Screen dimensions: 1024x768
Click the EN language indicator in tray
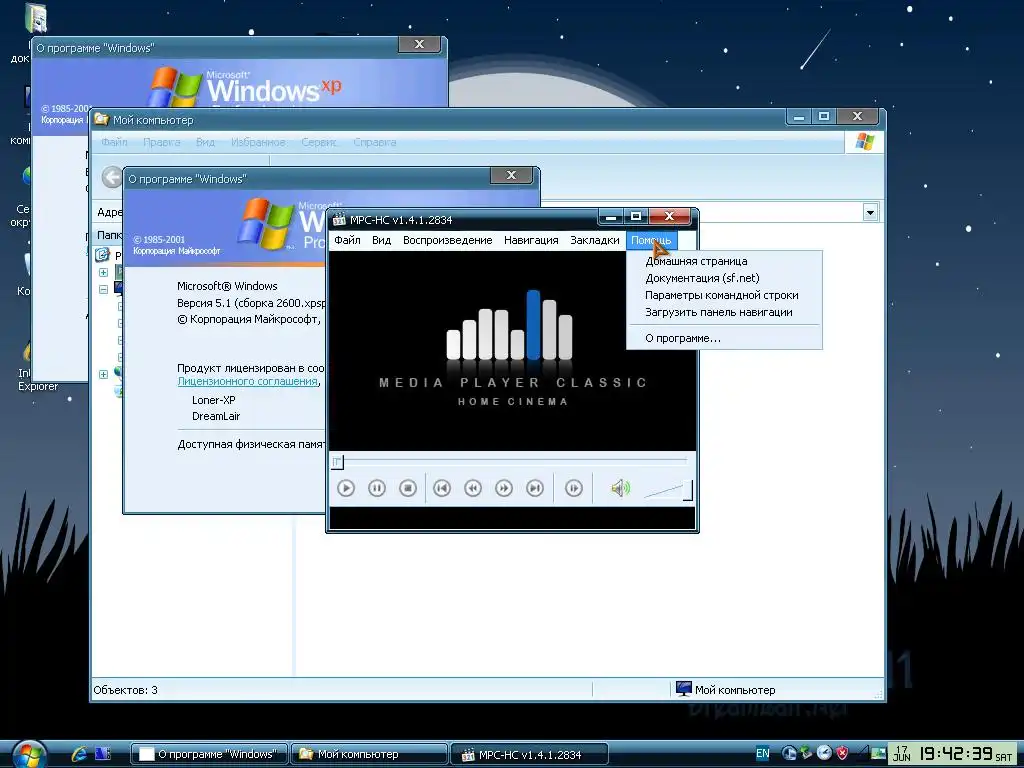pos(763,753)
